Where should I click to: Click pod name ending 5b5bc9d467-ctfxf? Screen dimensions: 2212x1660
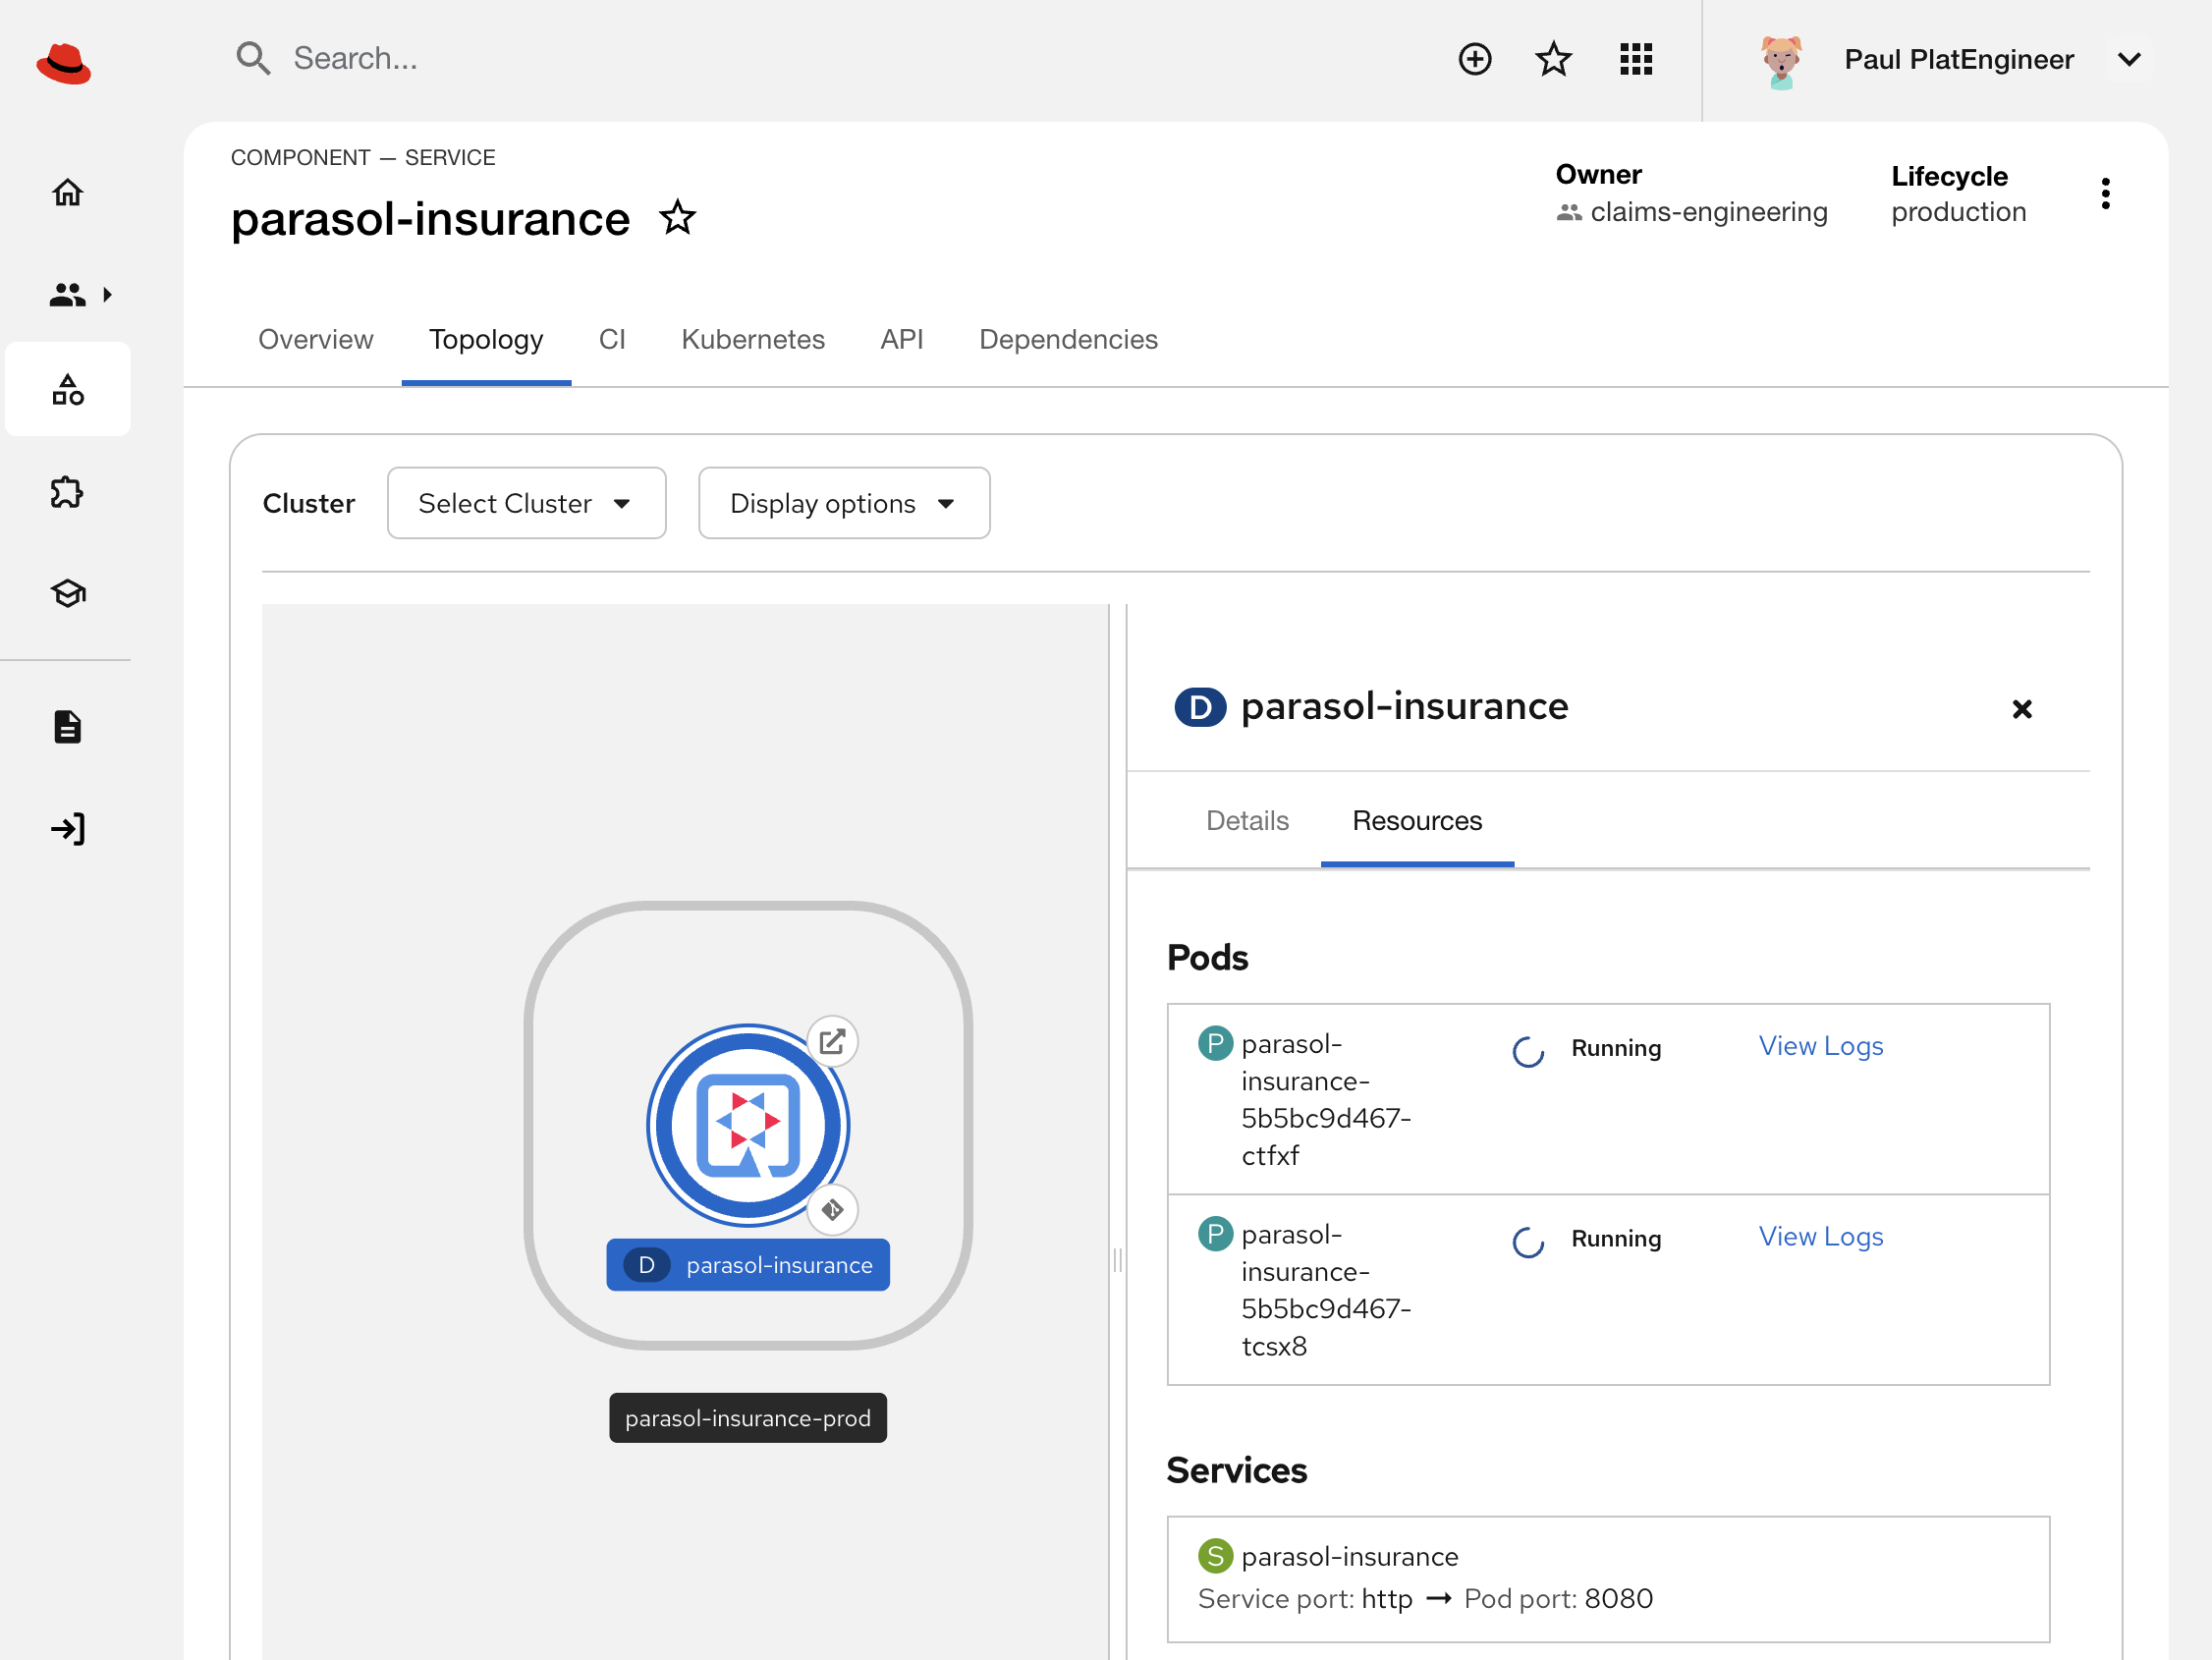click(x=1326, y=1100)
